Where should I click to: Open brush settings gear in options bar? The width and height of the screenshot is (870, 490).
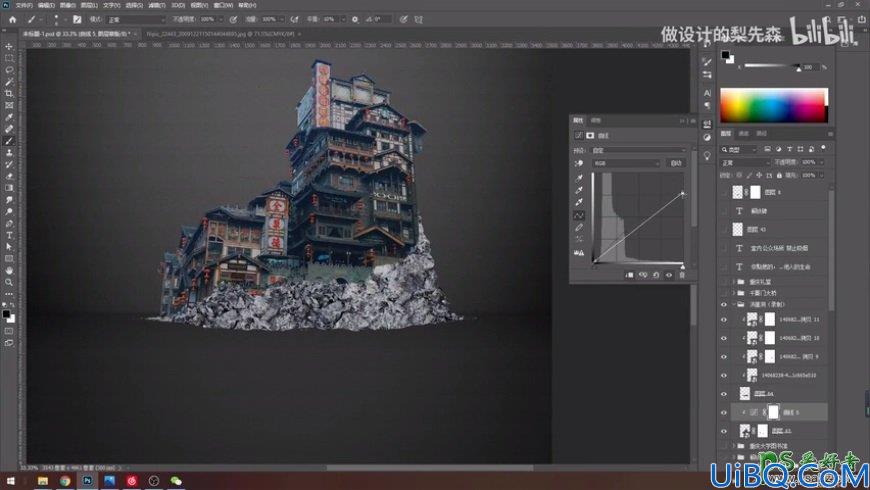pyautogui.click(x=355, y=19)
